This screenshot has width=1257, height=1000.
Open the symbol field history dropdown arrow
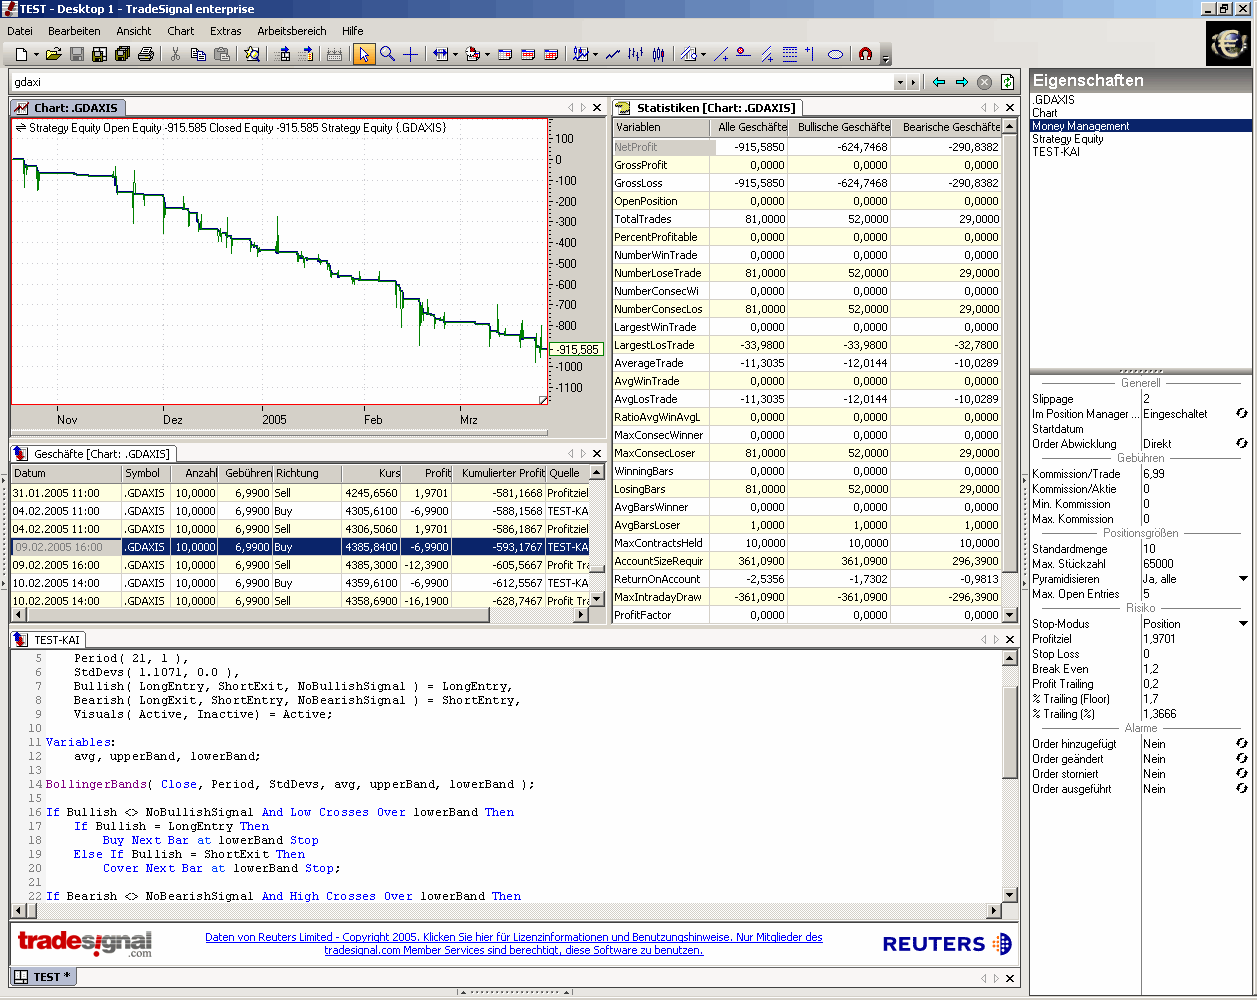pyautogui.click(x=900, y=82)
